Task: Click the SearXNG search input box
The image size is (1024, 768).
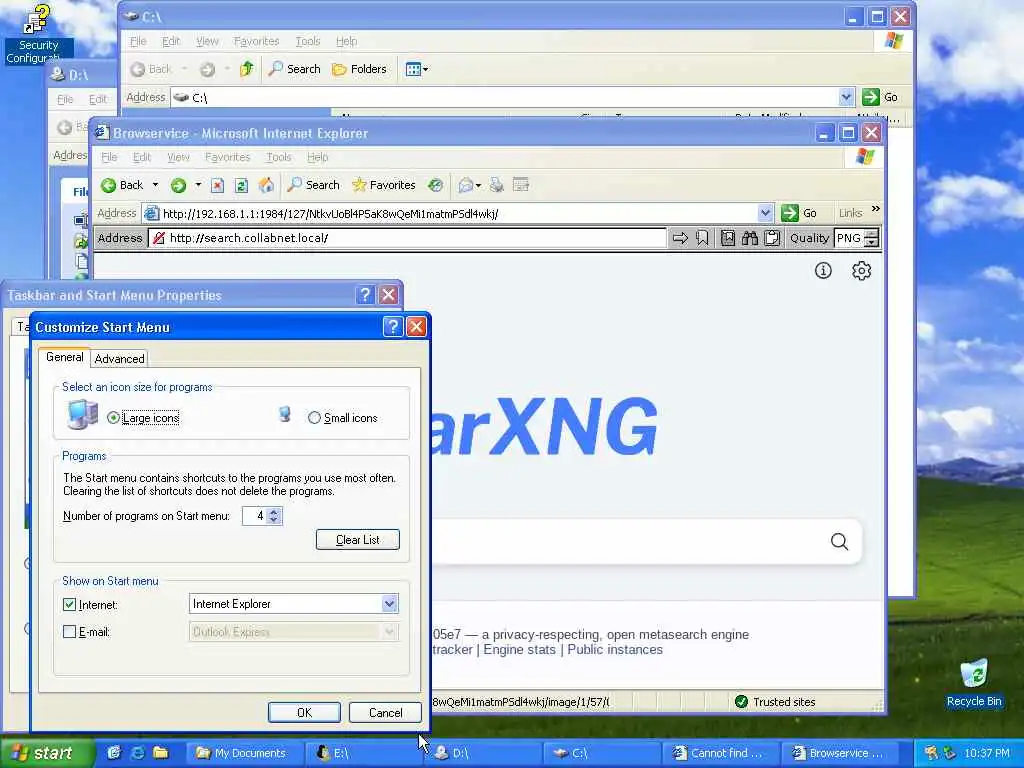Action: click(627, 541)
